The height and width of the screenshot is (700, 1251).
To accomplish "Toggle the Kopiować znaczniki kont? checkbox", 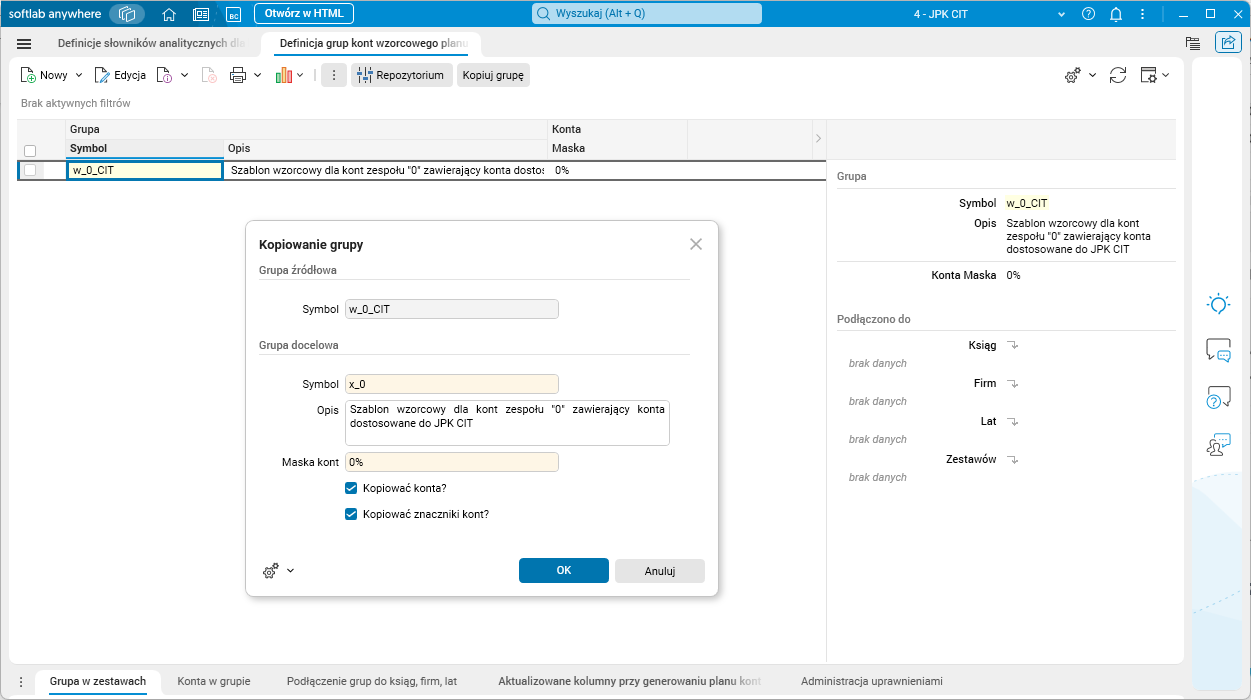I will pyautogui.click(x=351, y=514).
